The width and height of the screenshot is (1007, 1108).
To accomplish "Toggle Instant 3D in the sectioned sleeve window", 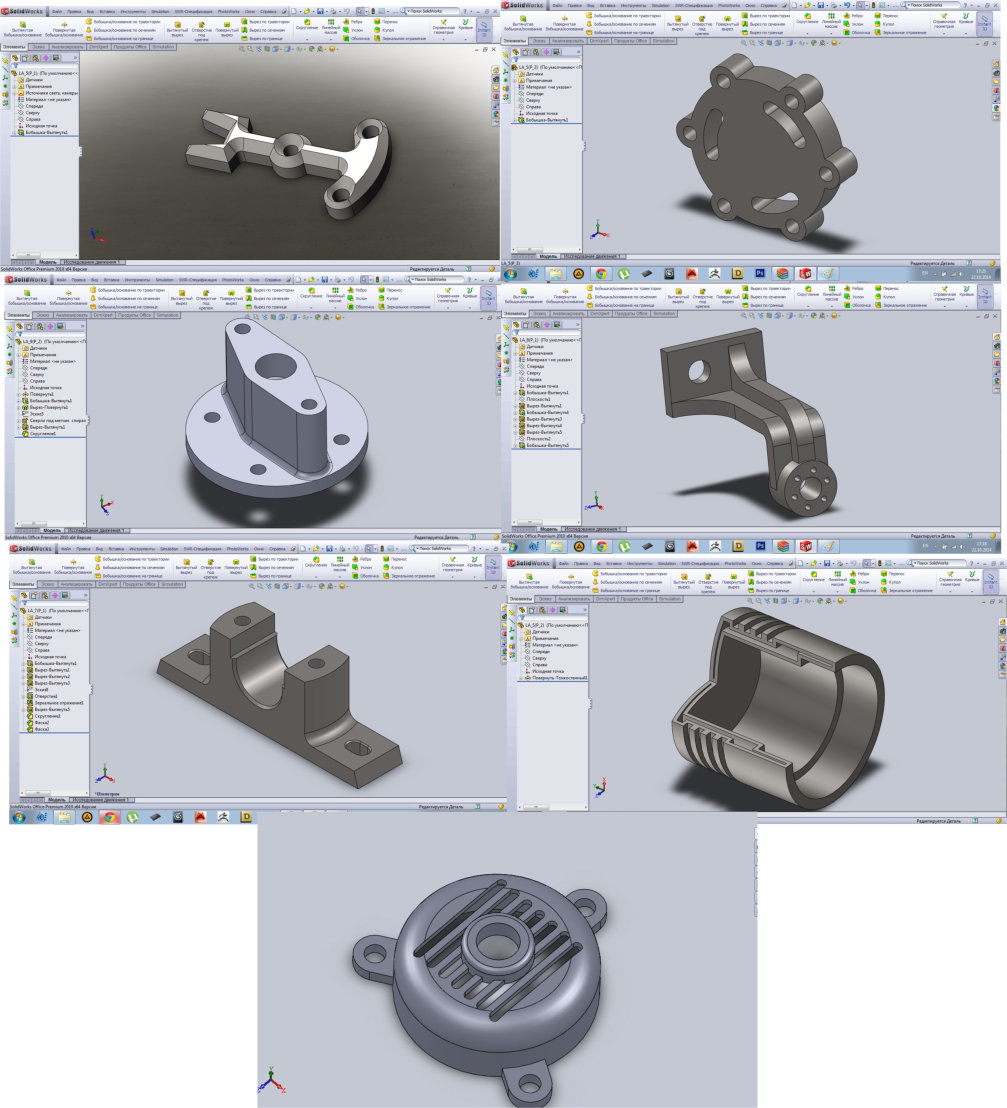I will [x=990, y=581].
